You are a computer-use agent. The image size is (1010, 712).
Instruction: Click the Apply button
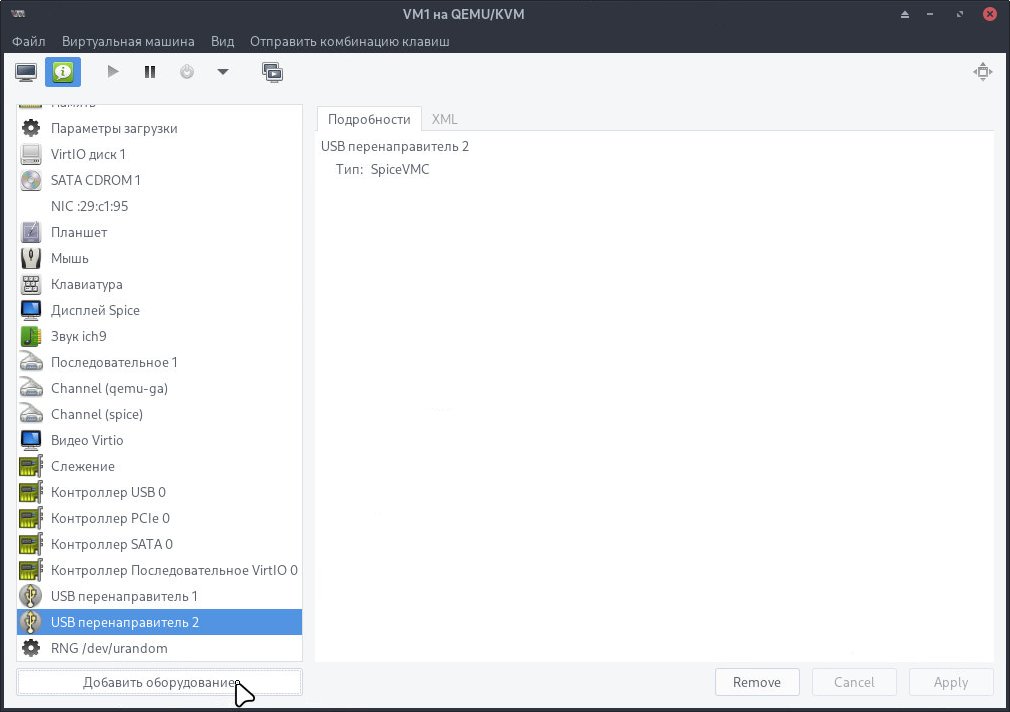[x=950, y=681]
